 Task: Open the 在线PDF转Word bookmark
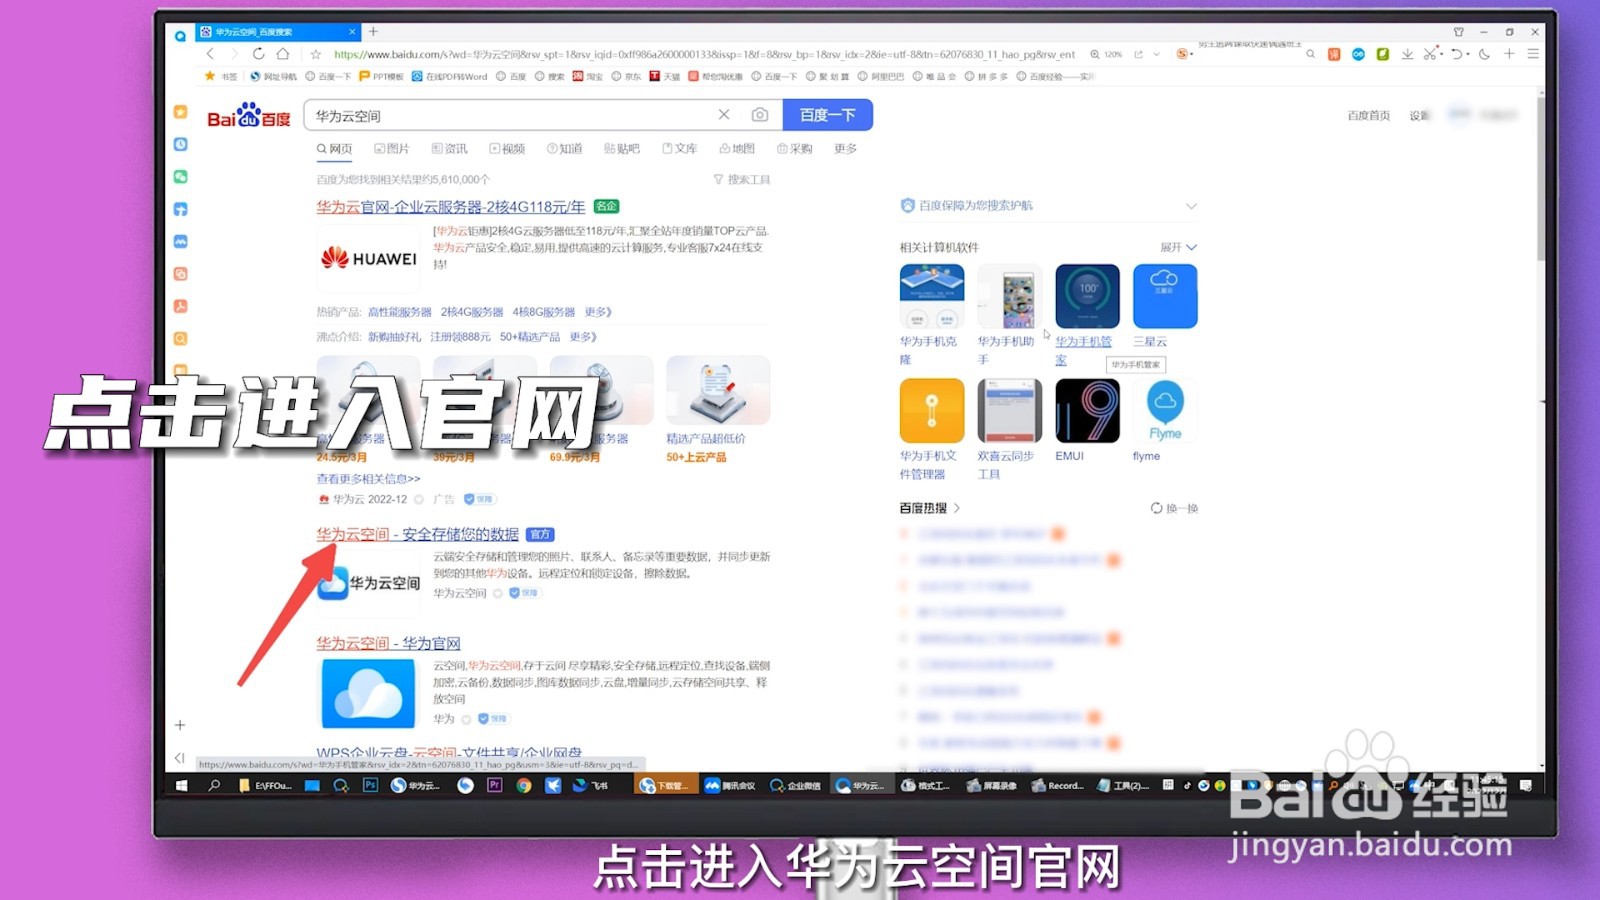coord(450,76)
